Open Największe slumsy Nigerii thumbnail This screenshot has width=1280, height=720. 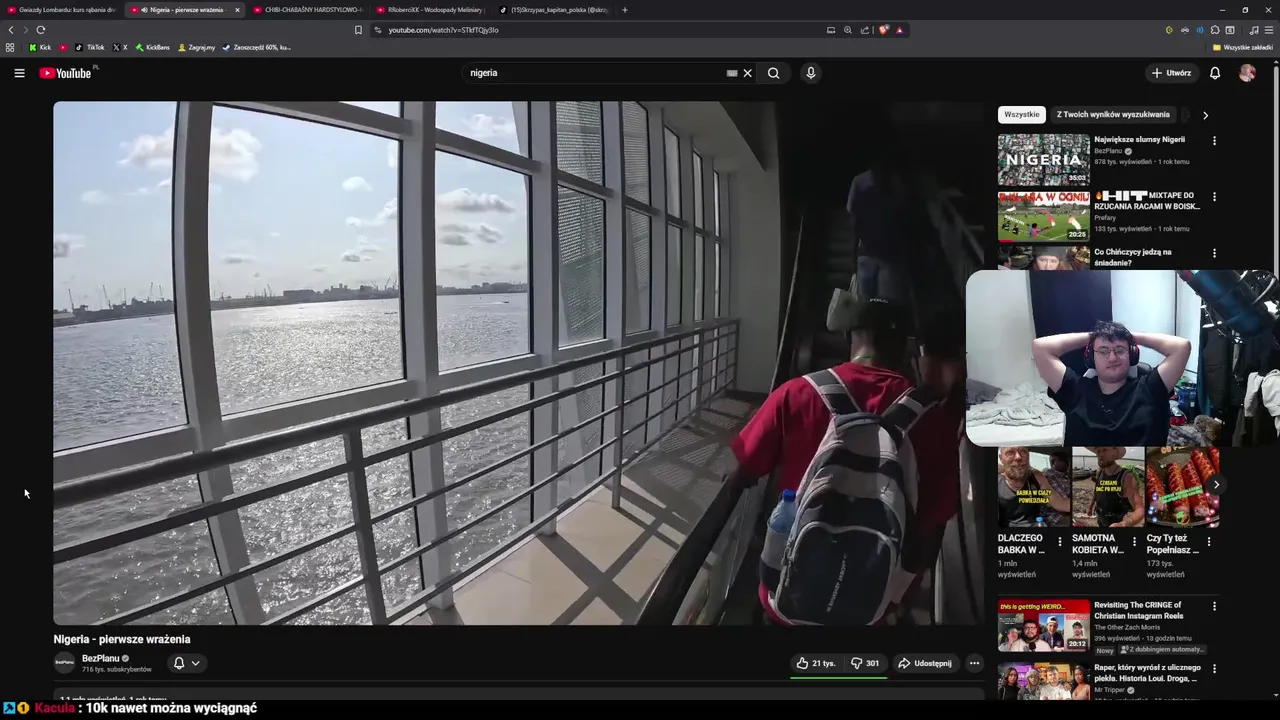(x=1043, y=160)
